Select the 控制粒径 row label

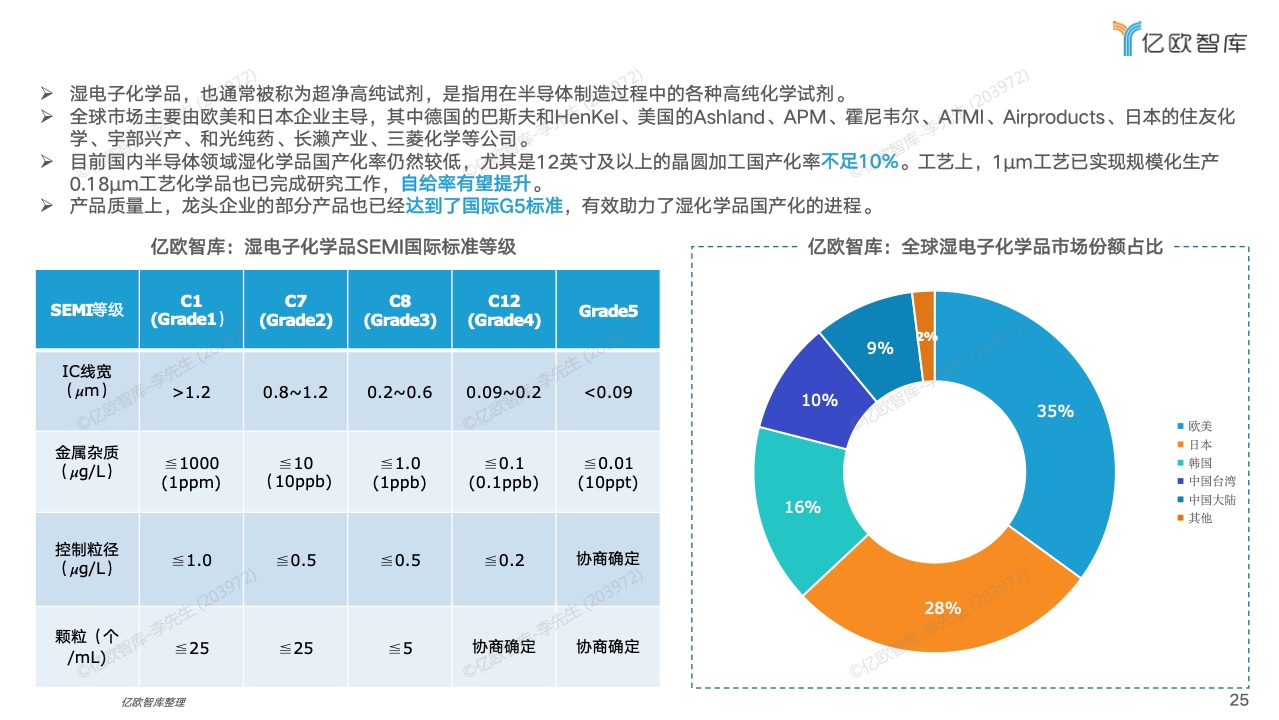87,559
